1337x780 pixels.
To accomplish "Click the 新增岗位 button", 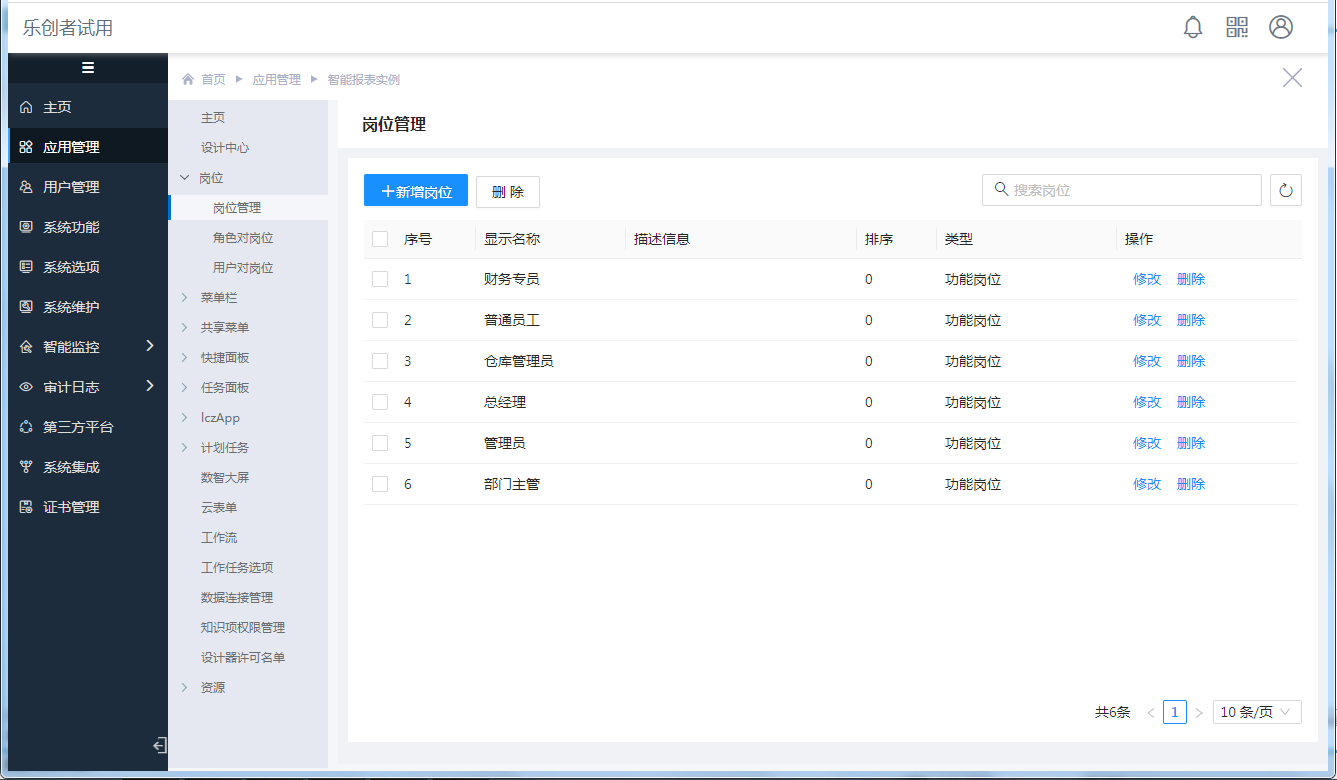I will [x=416, y=191].
